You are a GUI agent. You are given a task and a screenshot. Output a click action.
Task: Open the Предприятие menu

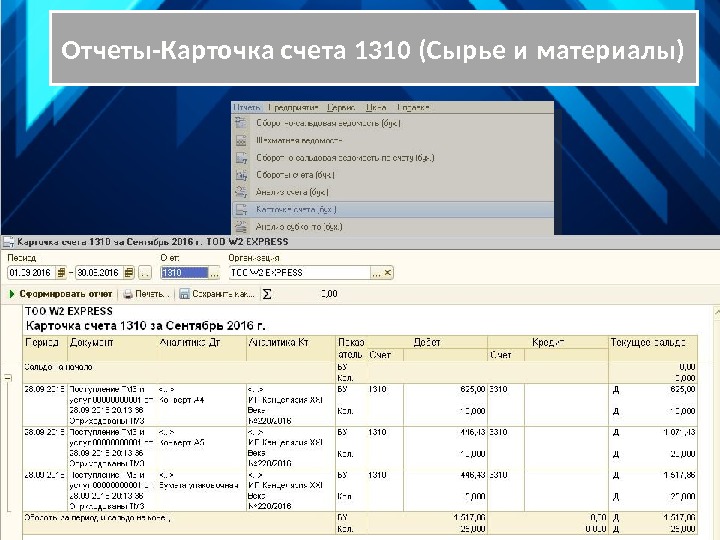pos(293,107)
